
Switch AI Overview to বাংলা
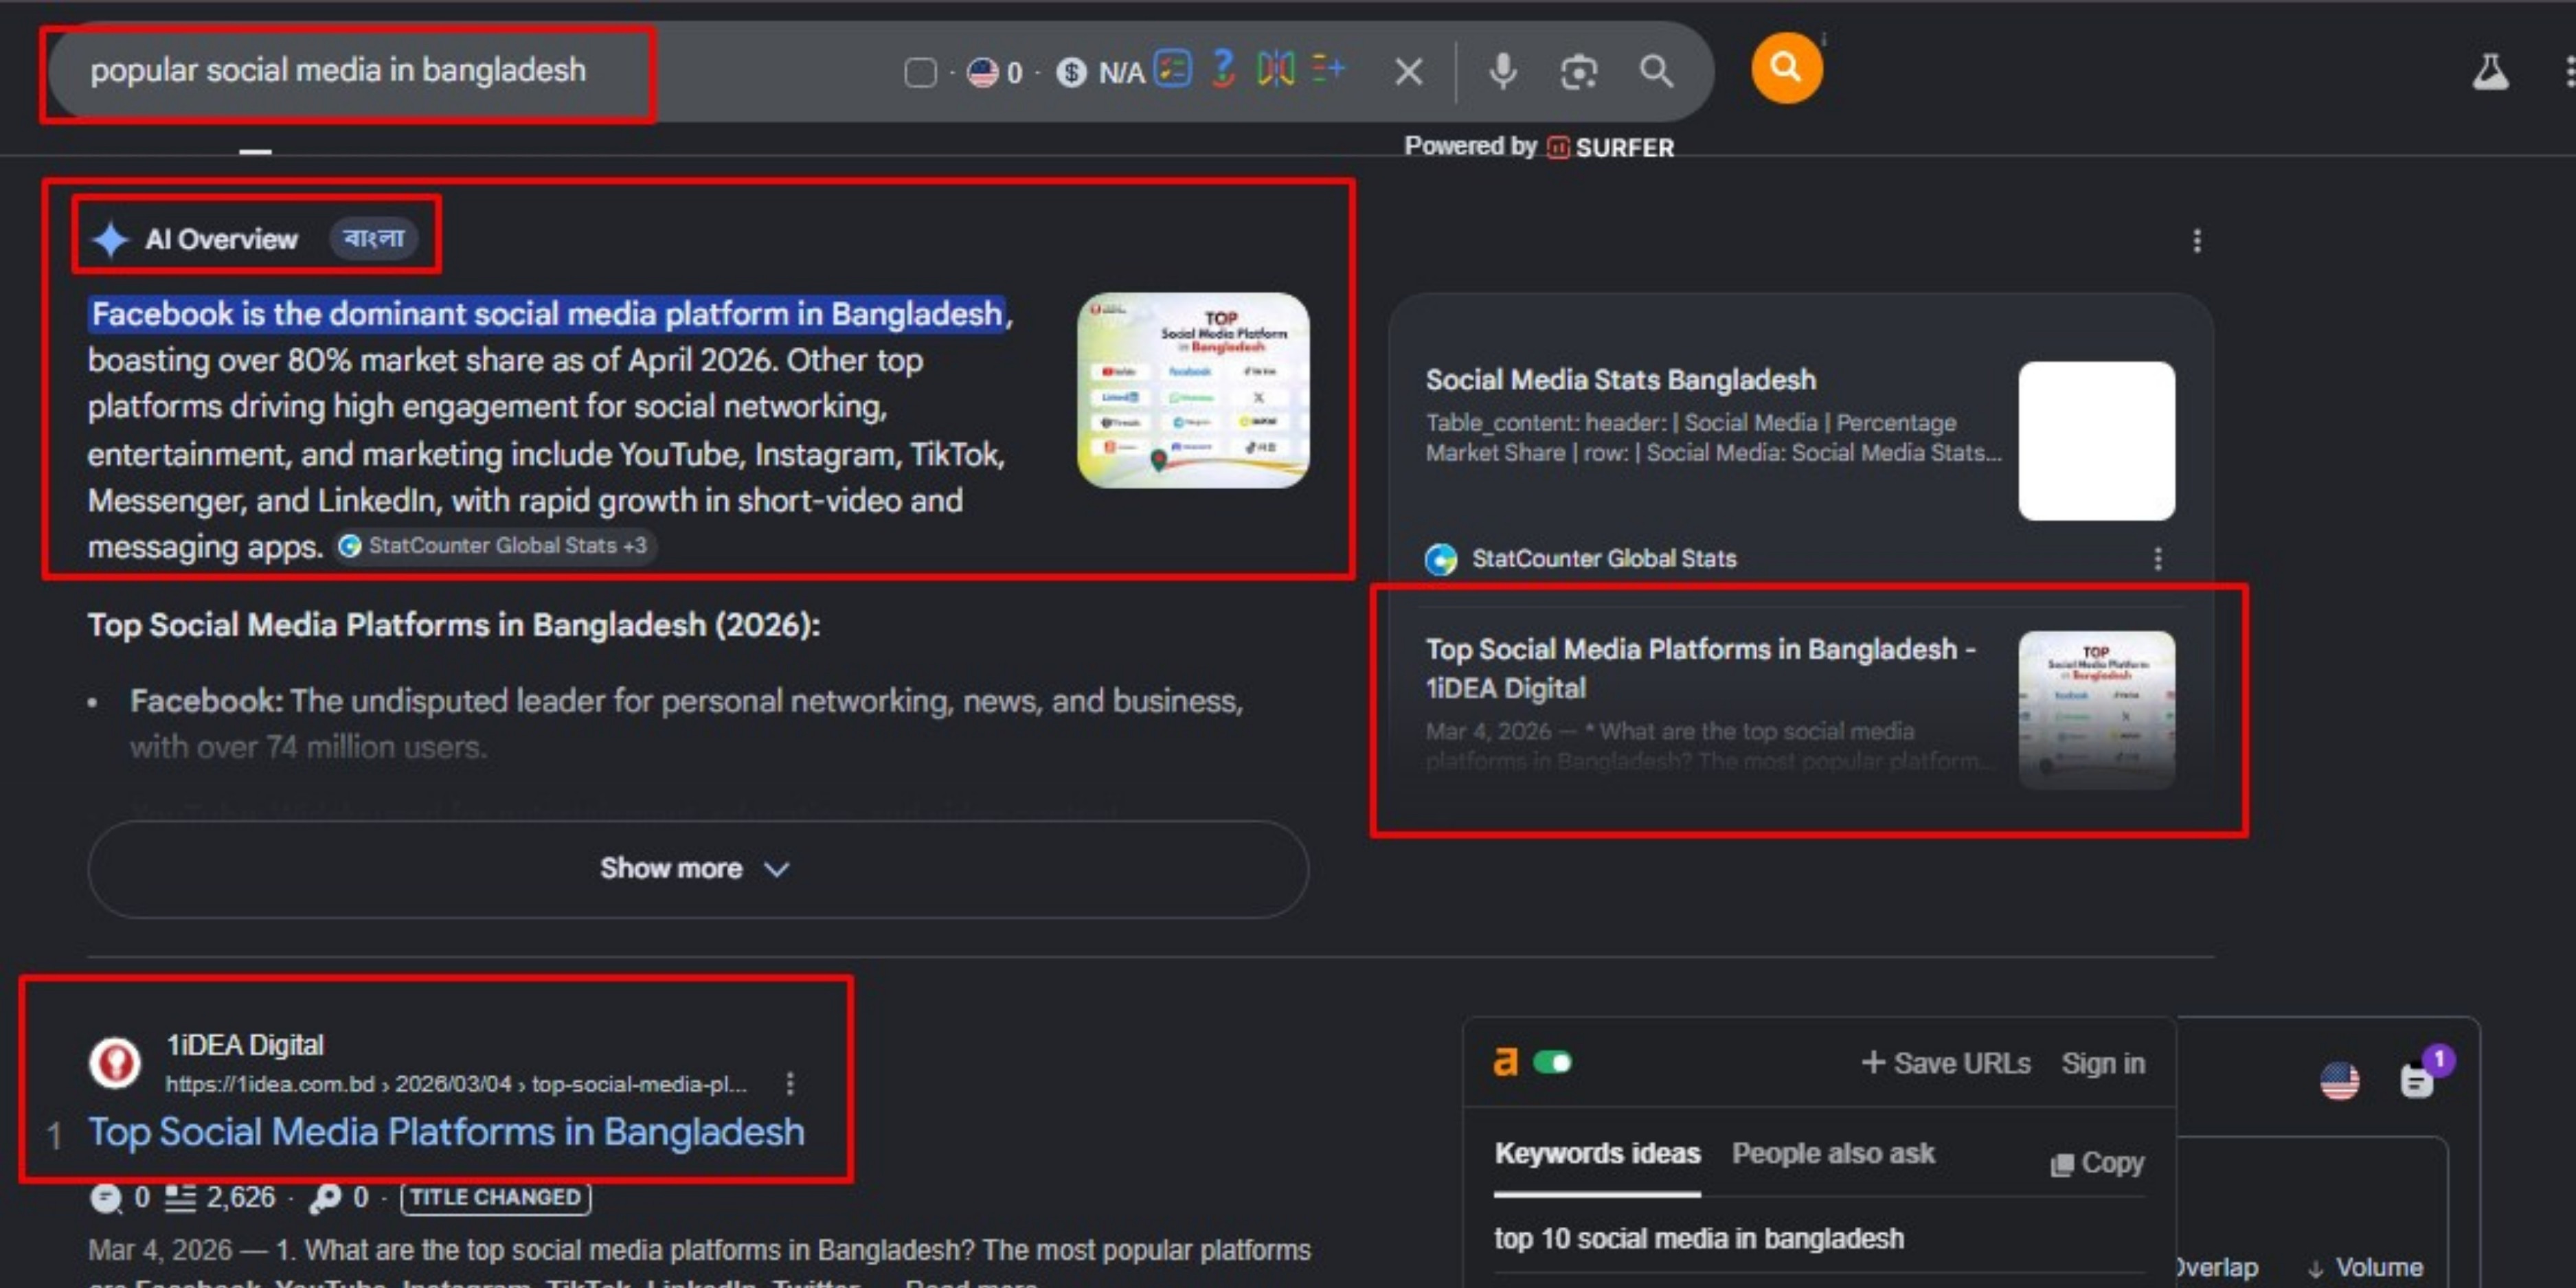[373, 238]
